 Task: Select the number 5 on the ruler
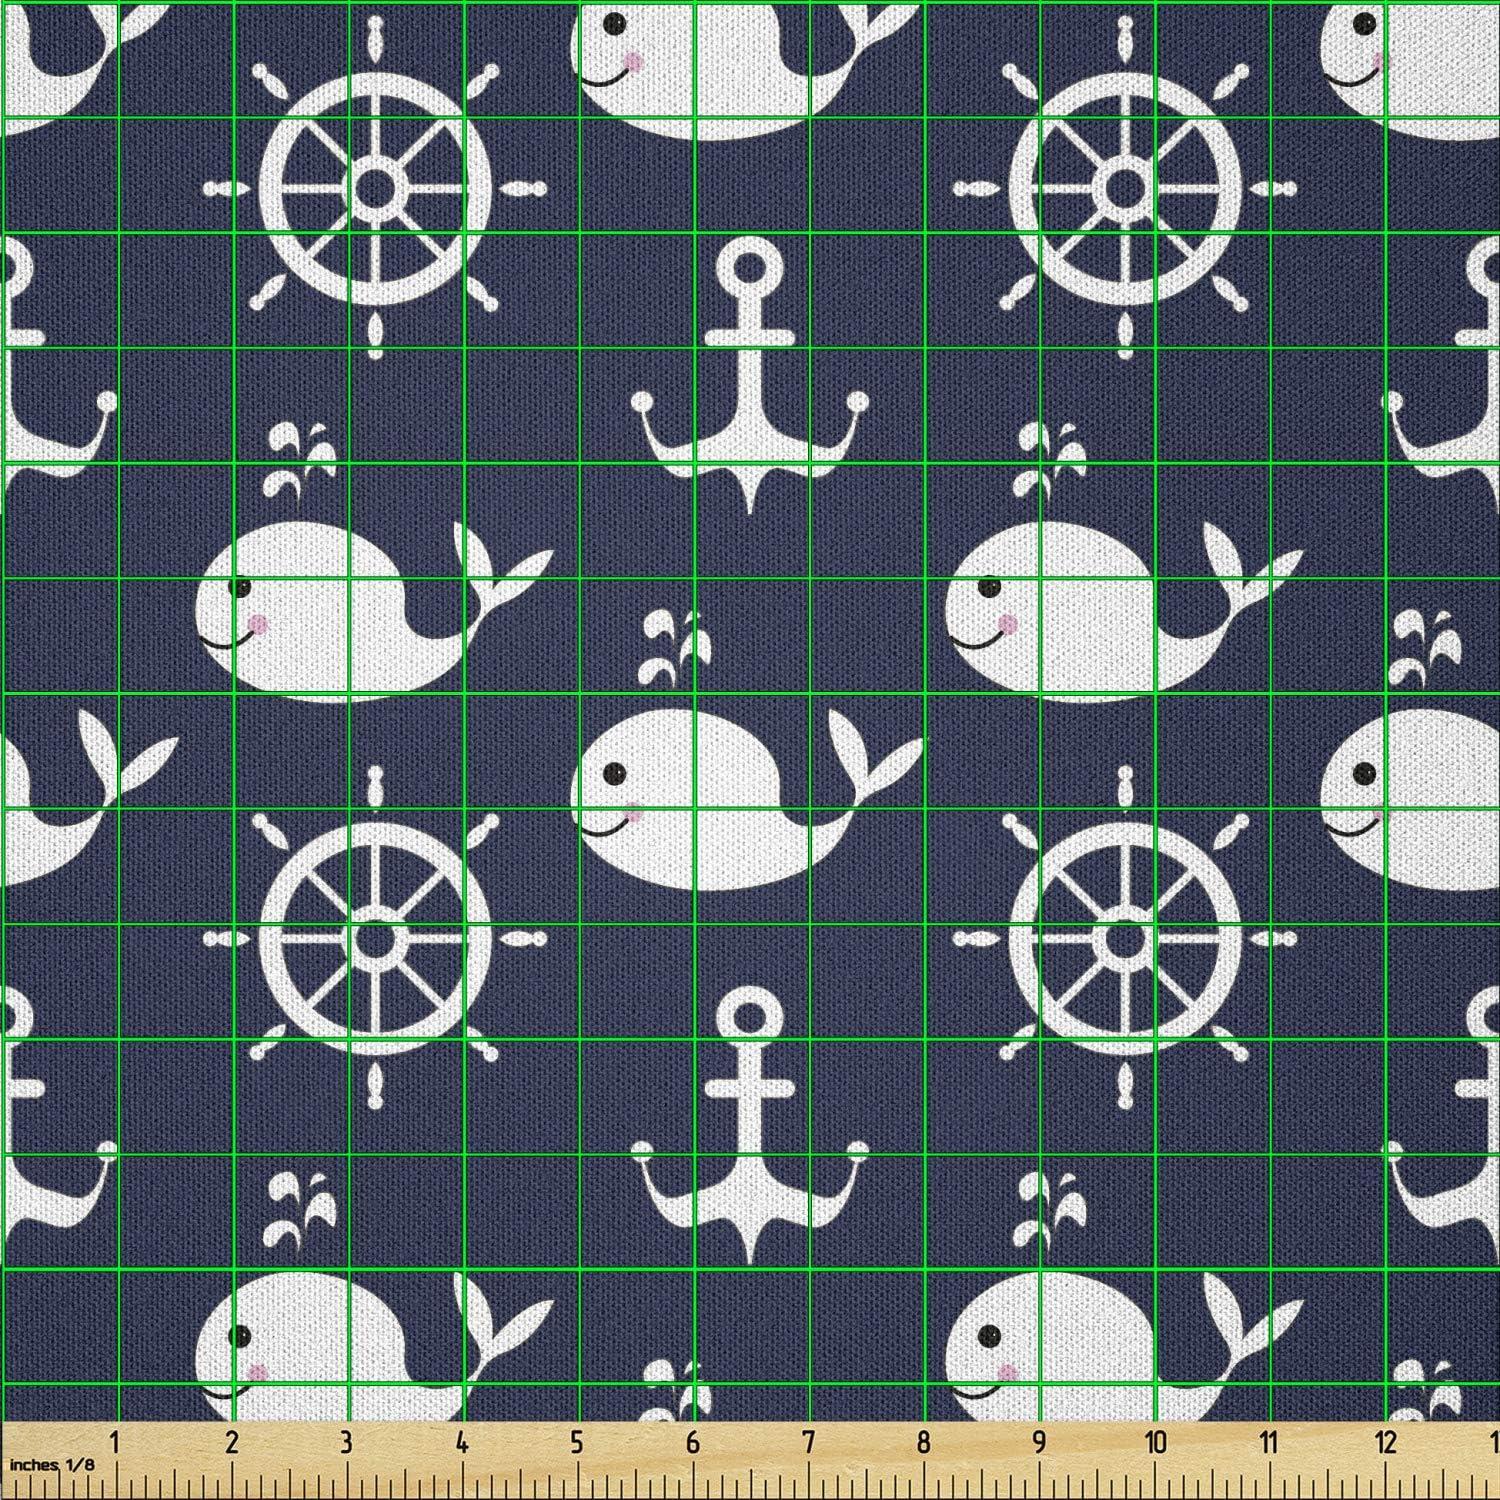tap(577, 1443)
